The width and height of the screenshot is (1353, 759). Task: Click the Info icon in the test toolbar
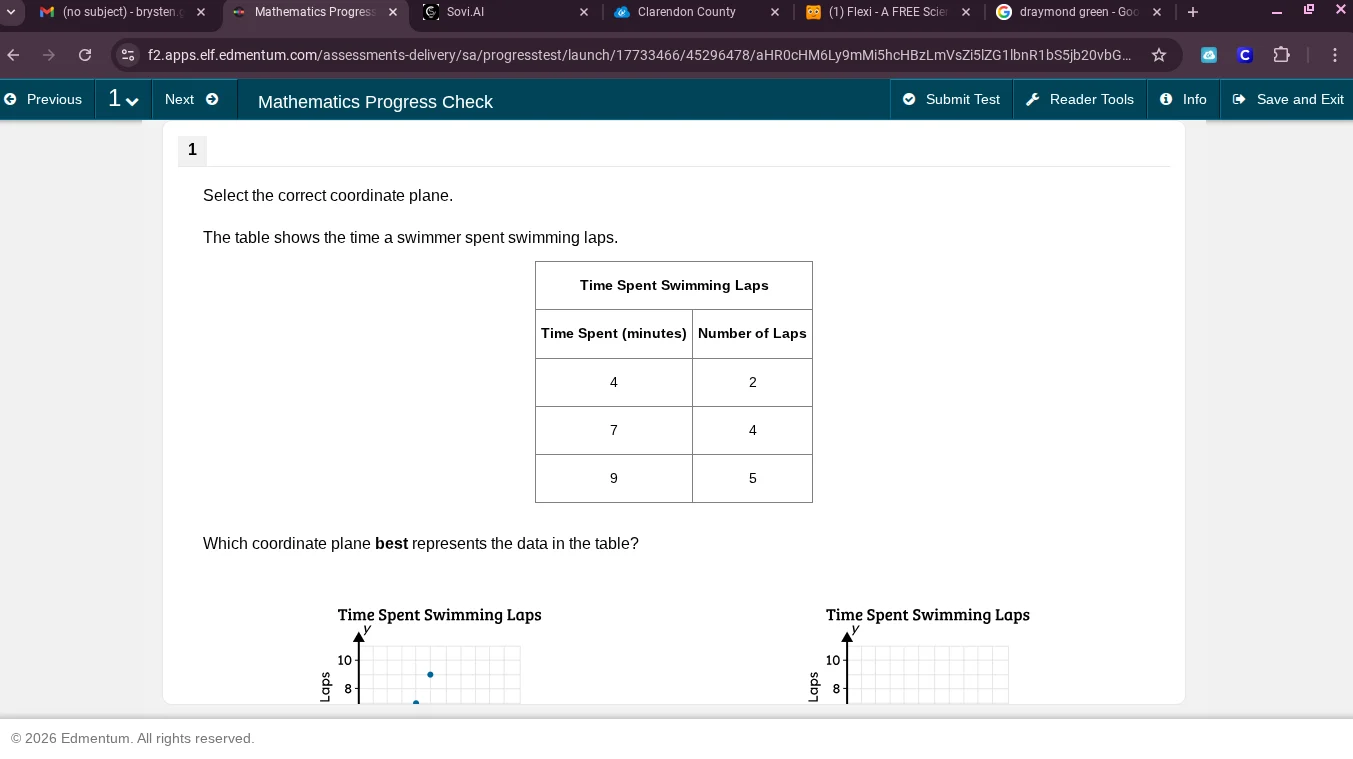1166,99
